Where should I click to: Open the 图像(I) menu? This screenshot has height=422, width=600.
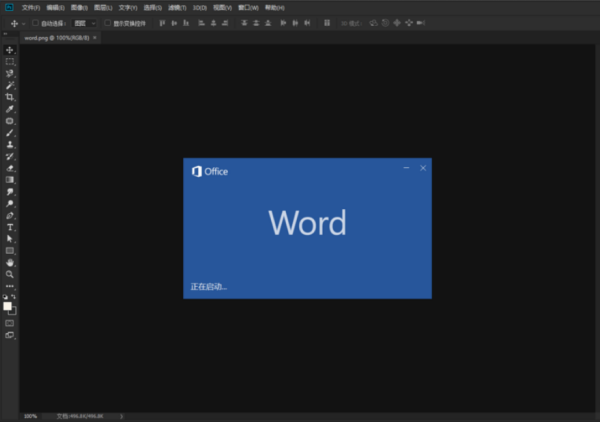[79, 8]
